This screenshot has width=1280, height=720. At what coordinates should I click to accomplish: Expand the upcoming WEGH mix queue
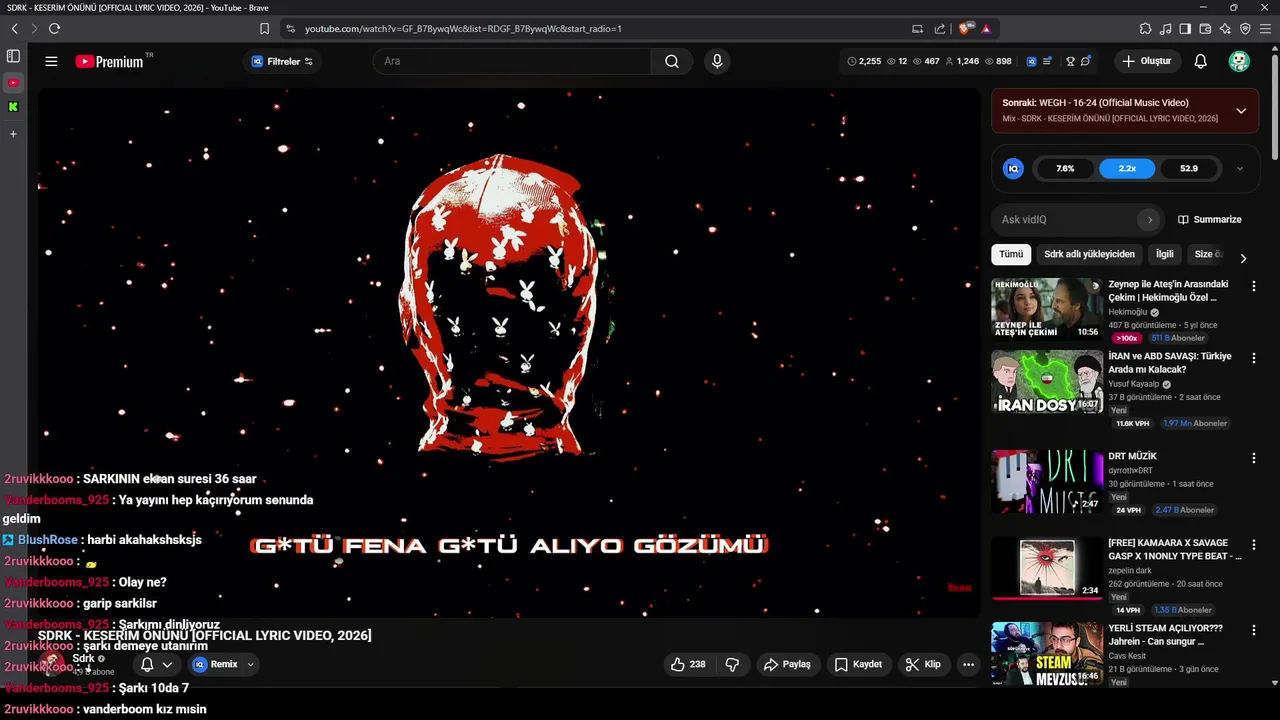point(1241,111)
